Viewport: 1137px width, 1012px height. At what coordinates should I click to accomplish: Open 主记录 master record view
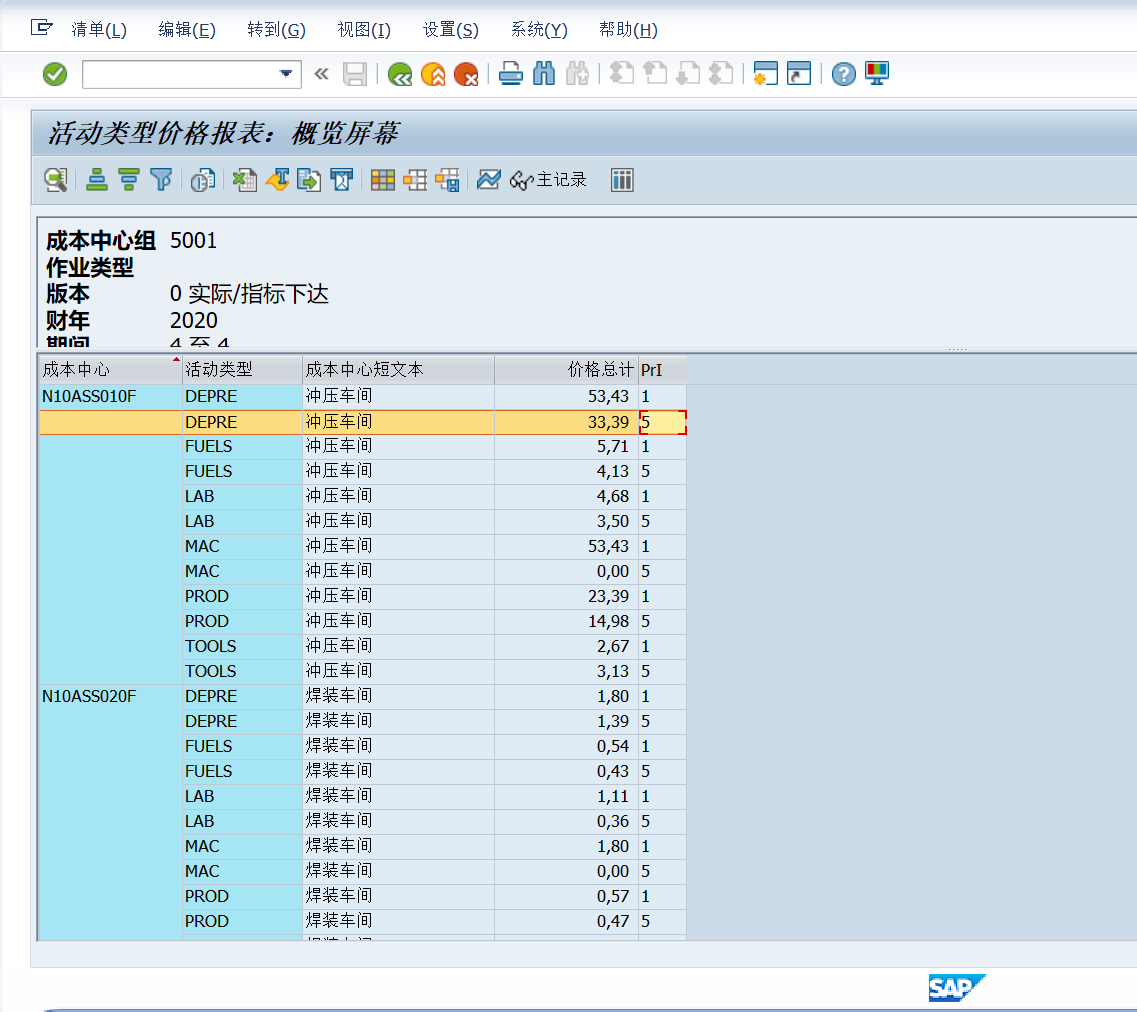[546, 180]
